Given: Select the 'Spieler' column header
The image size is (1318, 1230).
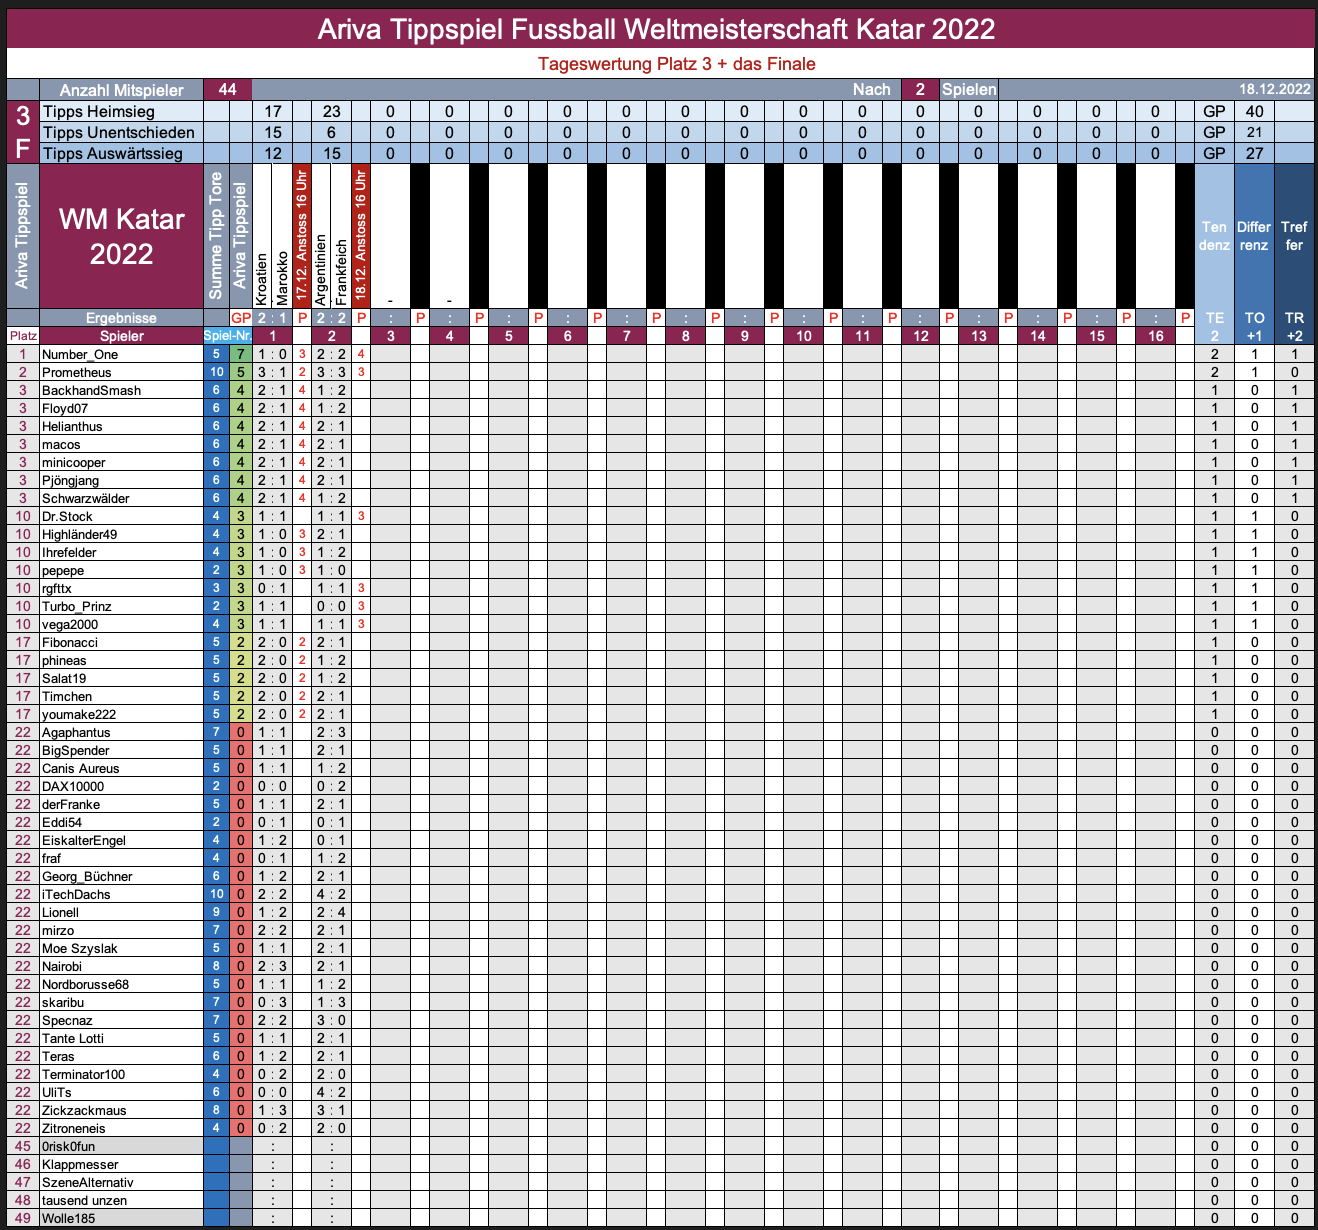Looking at the screenshot, I should (121, 336).
